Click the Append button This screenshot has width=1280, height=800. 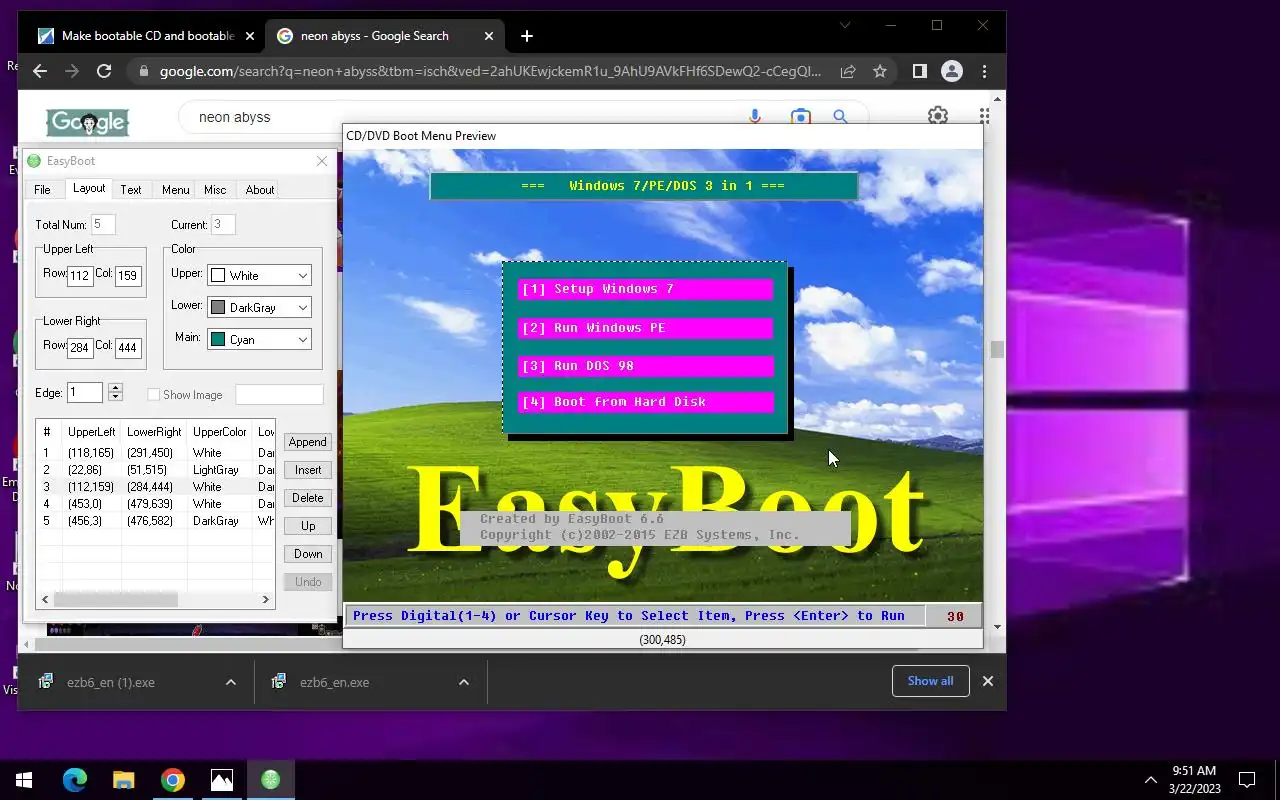[x=307, y=442]
